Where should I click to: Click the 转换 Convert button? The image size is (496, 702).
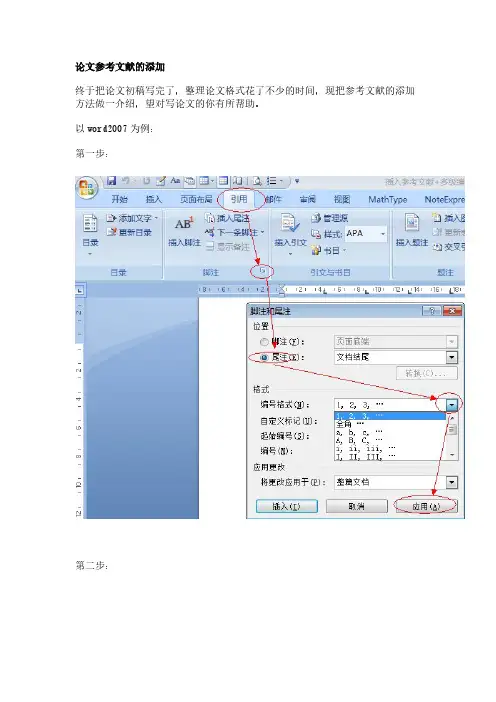pos(427,373)
